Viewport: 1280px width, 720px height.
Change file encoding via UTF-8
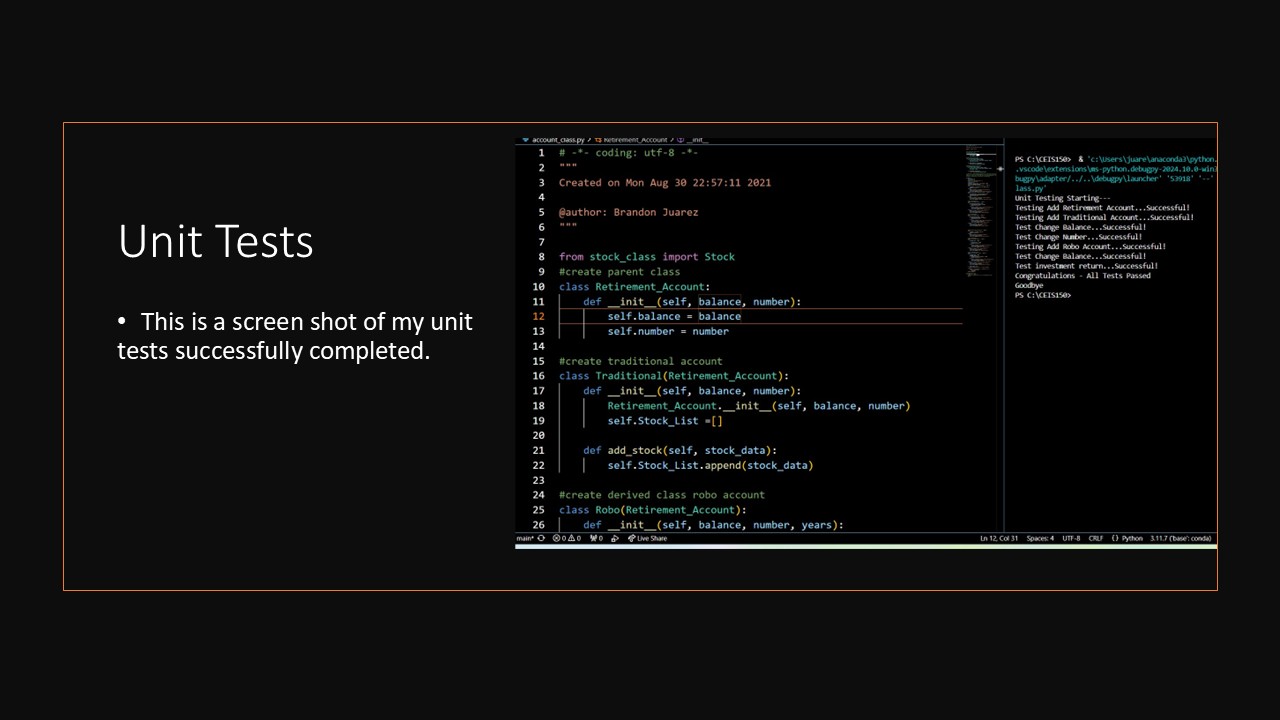point(1071,538)
